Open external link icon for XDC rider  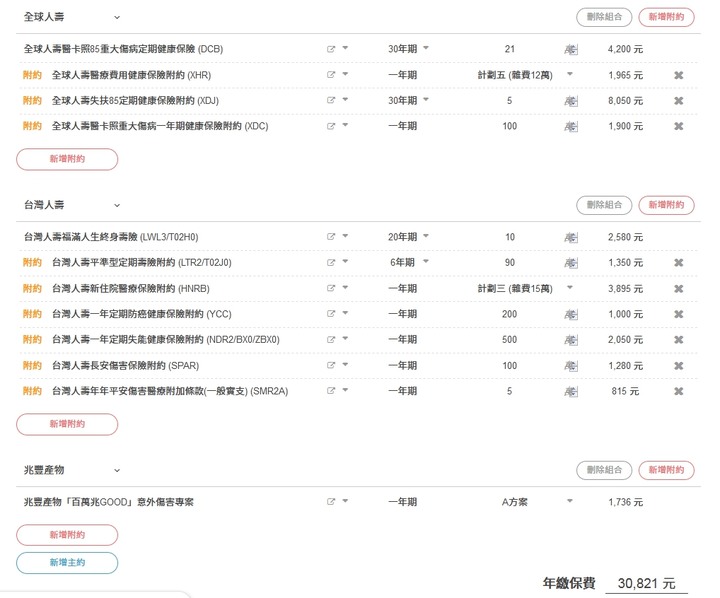[331, 126]
